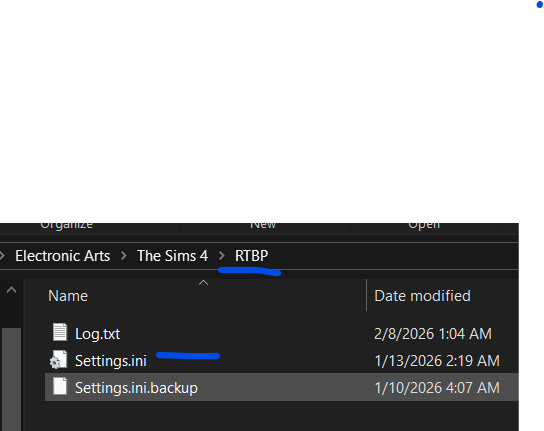Expand the chevron after Electronic Arts
The width and height of the screenshot is (544, 431).
point(124,256)
